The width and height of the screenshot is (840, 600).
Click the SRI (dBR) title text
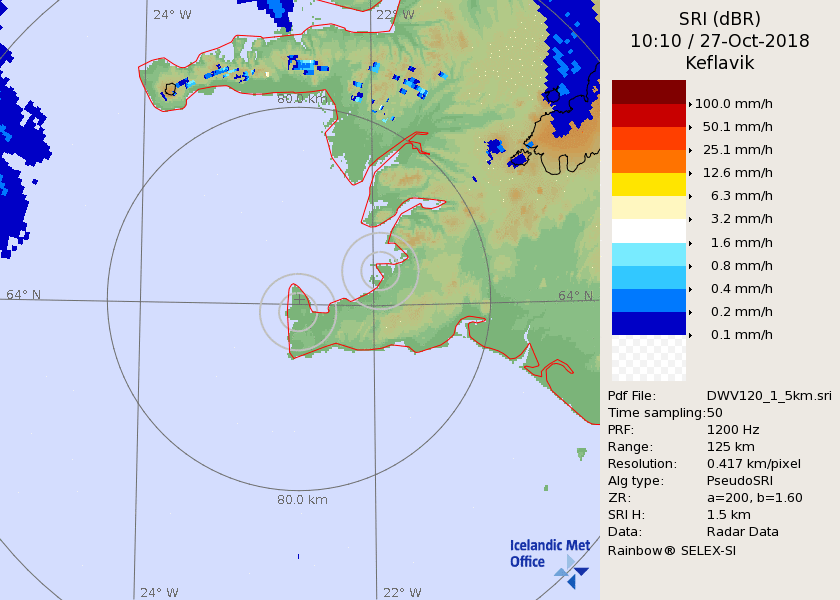719,18
